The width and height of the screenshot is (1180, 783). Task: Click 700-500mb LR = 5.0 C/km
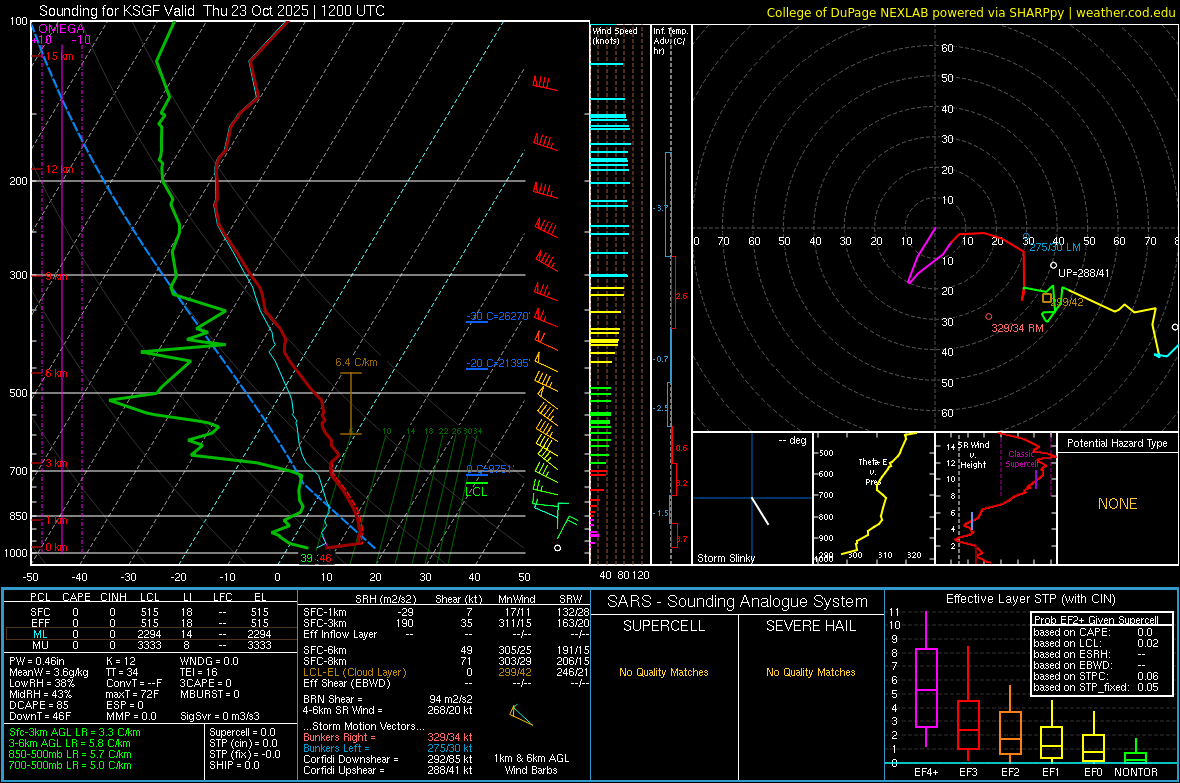(x=70, y=765)
